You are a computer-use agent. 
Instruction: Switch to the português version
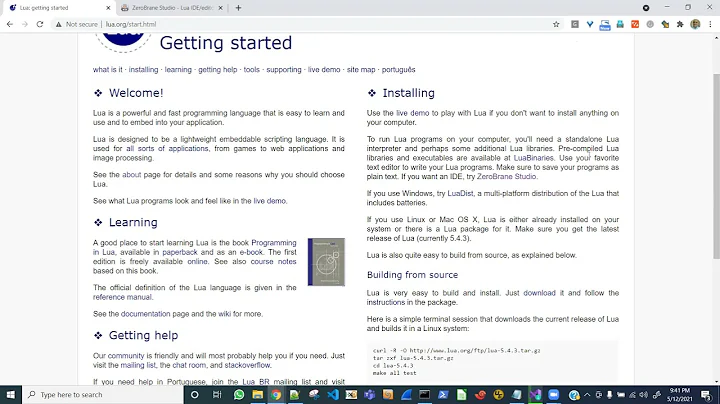click(x=399, y=70)
